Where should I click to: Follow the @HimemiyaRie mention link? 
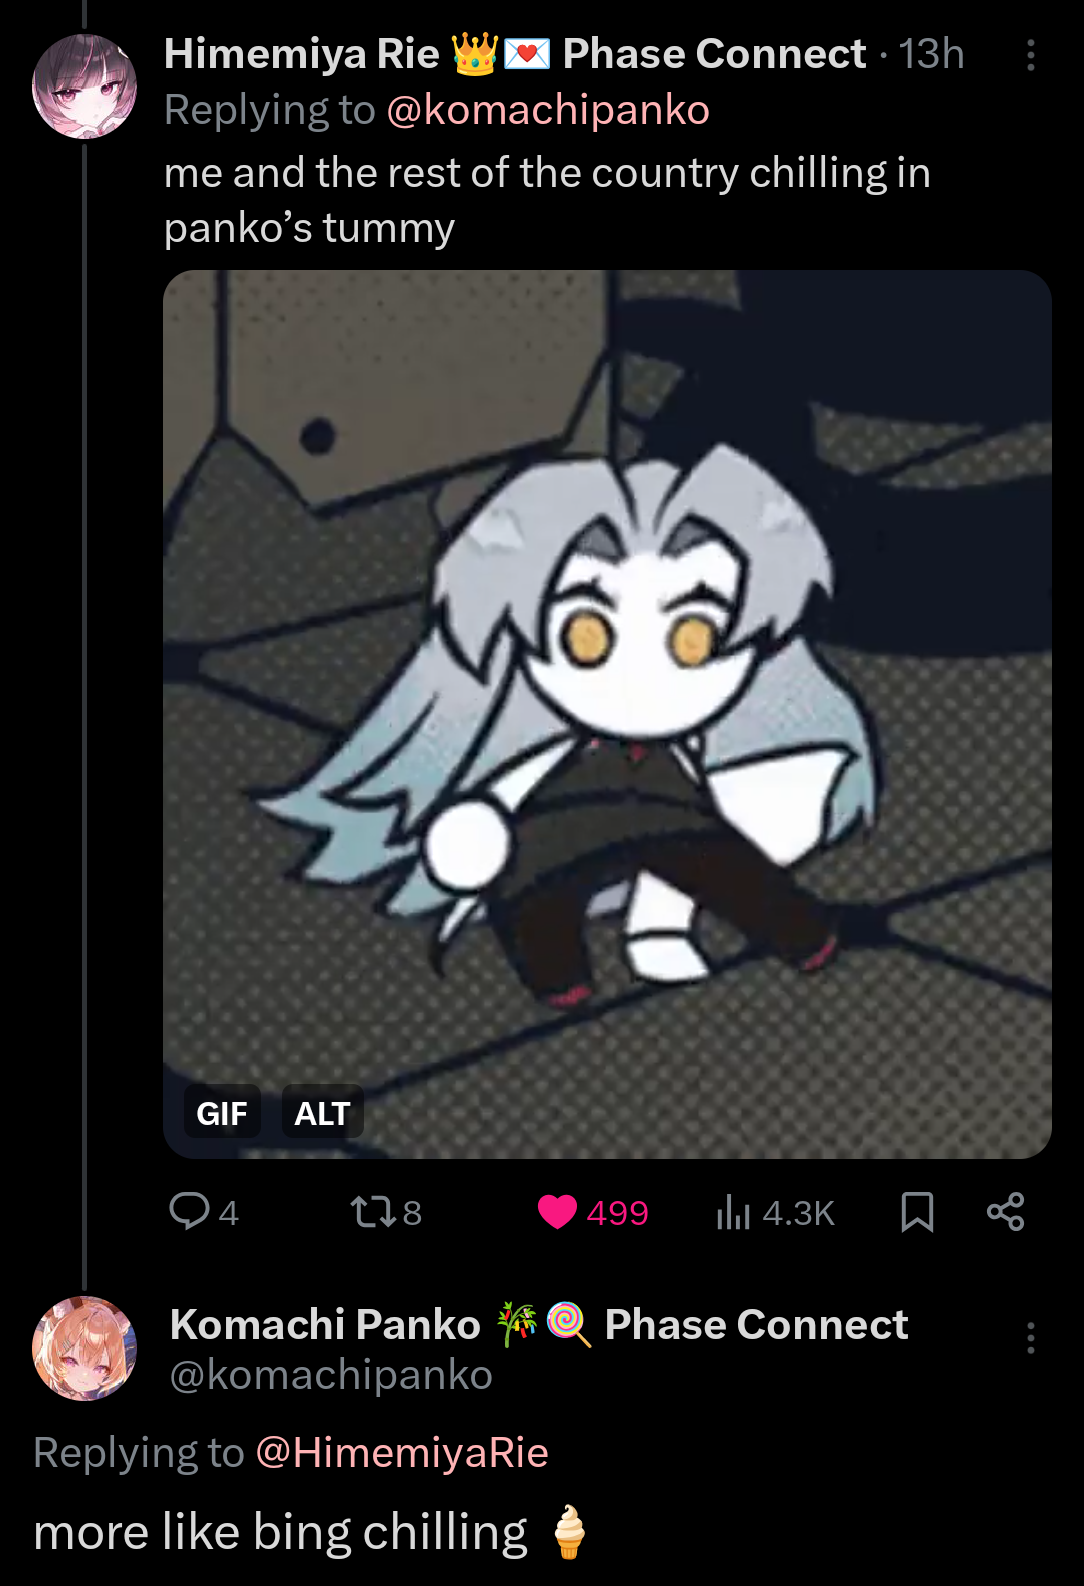pos(402,1452)
